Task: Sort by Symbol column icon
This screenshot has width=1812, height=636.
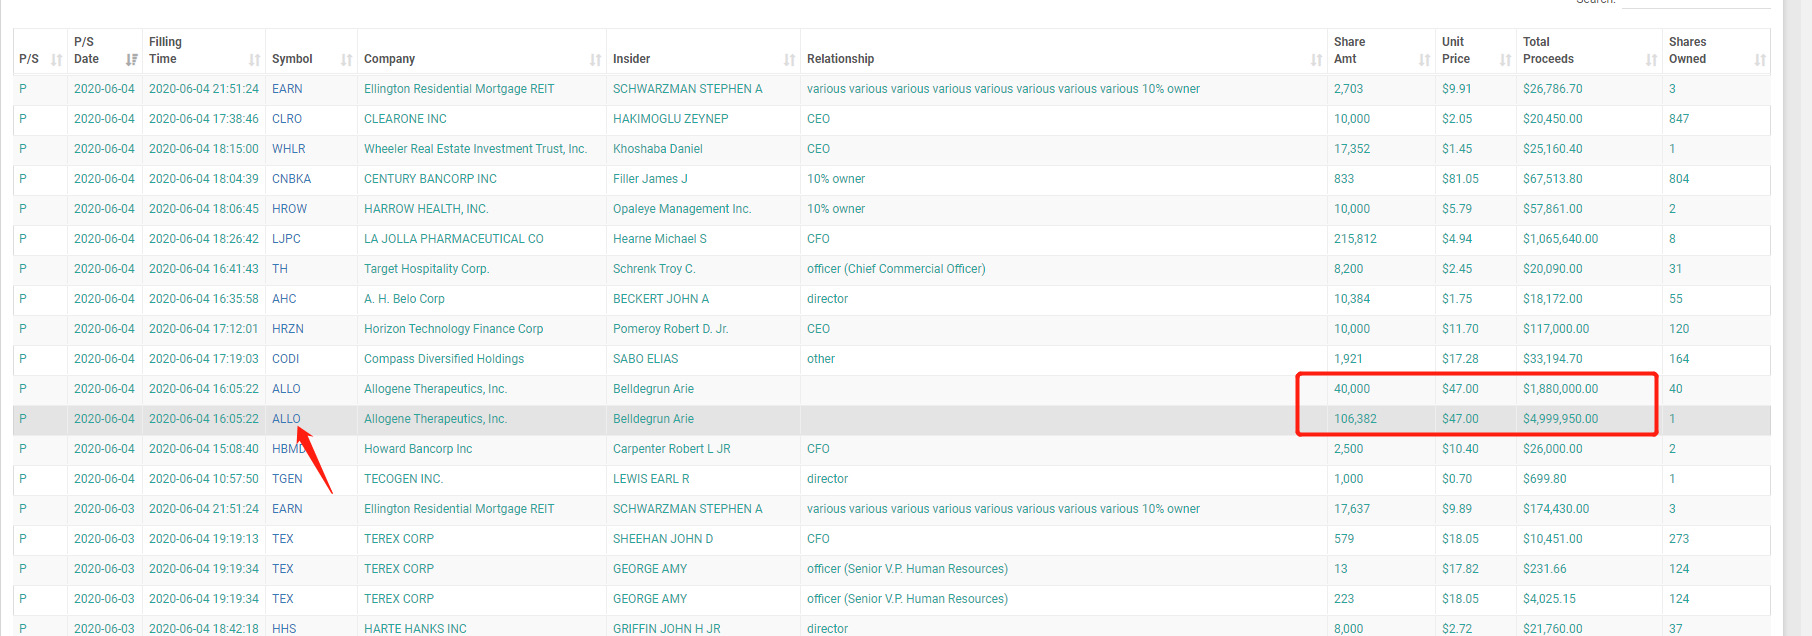Action: [347, 60]
